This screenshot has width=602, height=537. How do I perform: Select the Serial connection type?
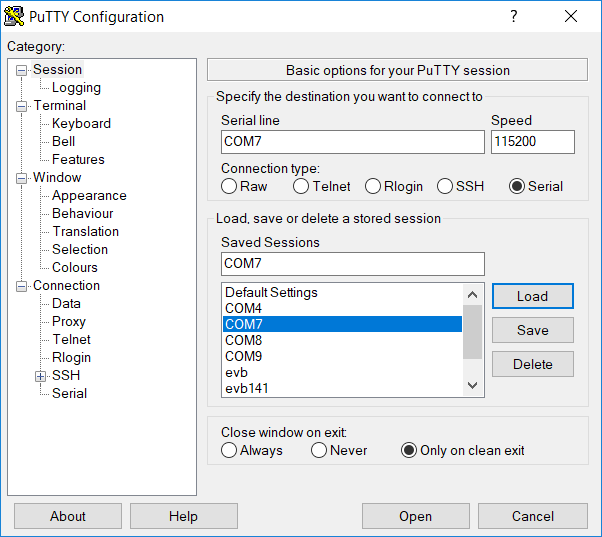pos(517,186)
